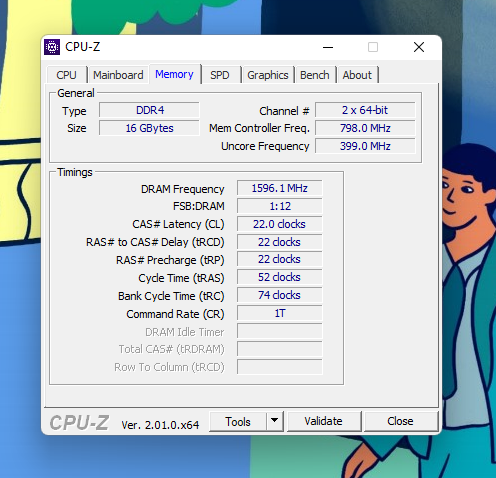Click the empty Row To Column (tRCD) field

click(280, 367)
